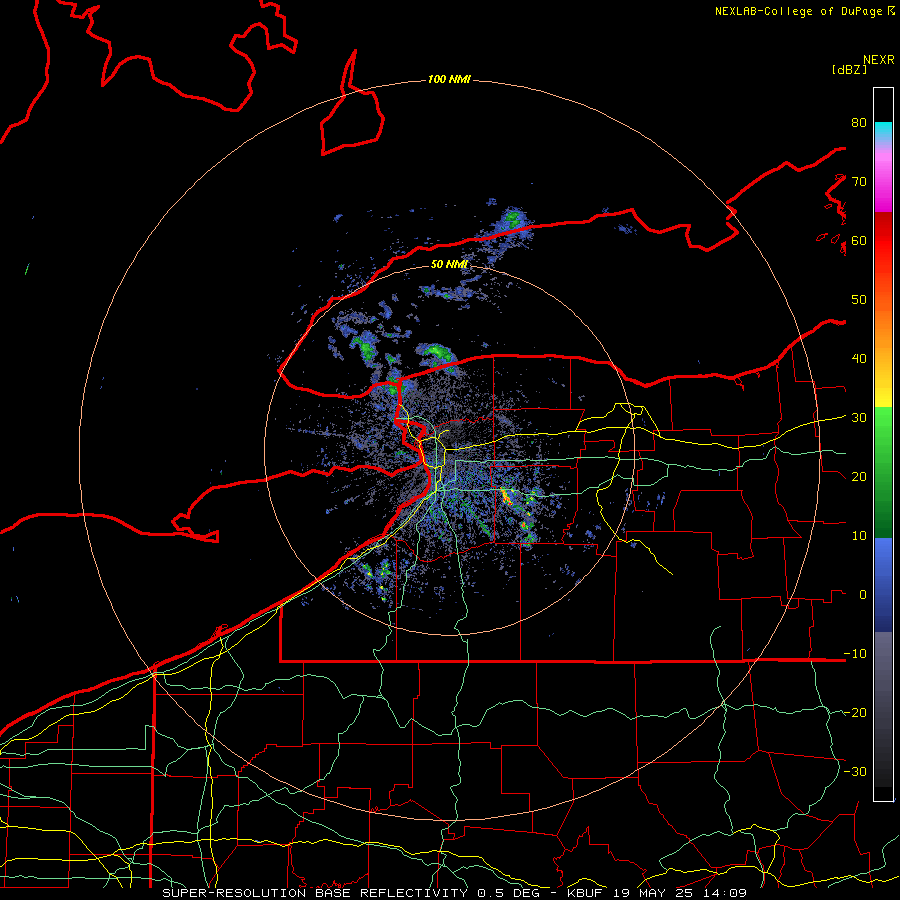The width and height of the screenshot is (900, 900).
Task: Click the 80 value on dBZ scale
Action: pyautogui.click(x=859, y=122)
